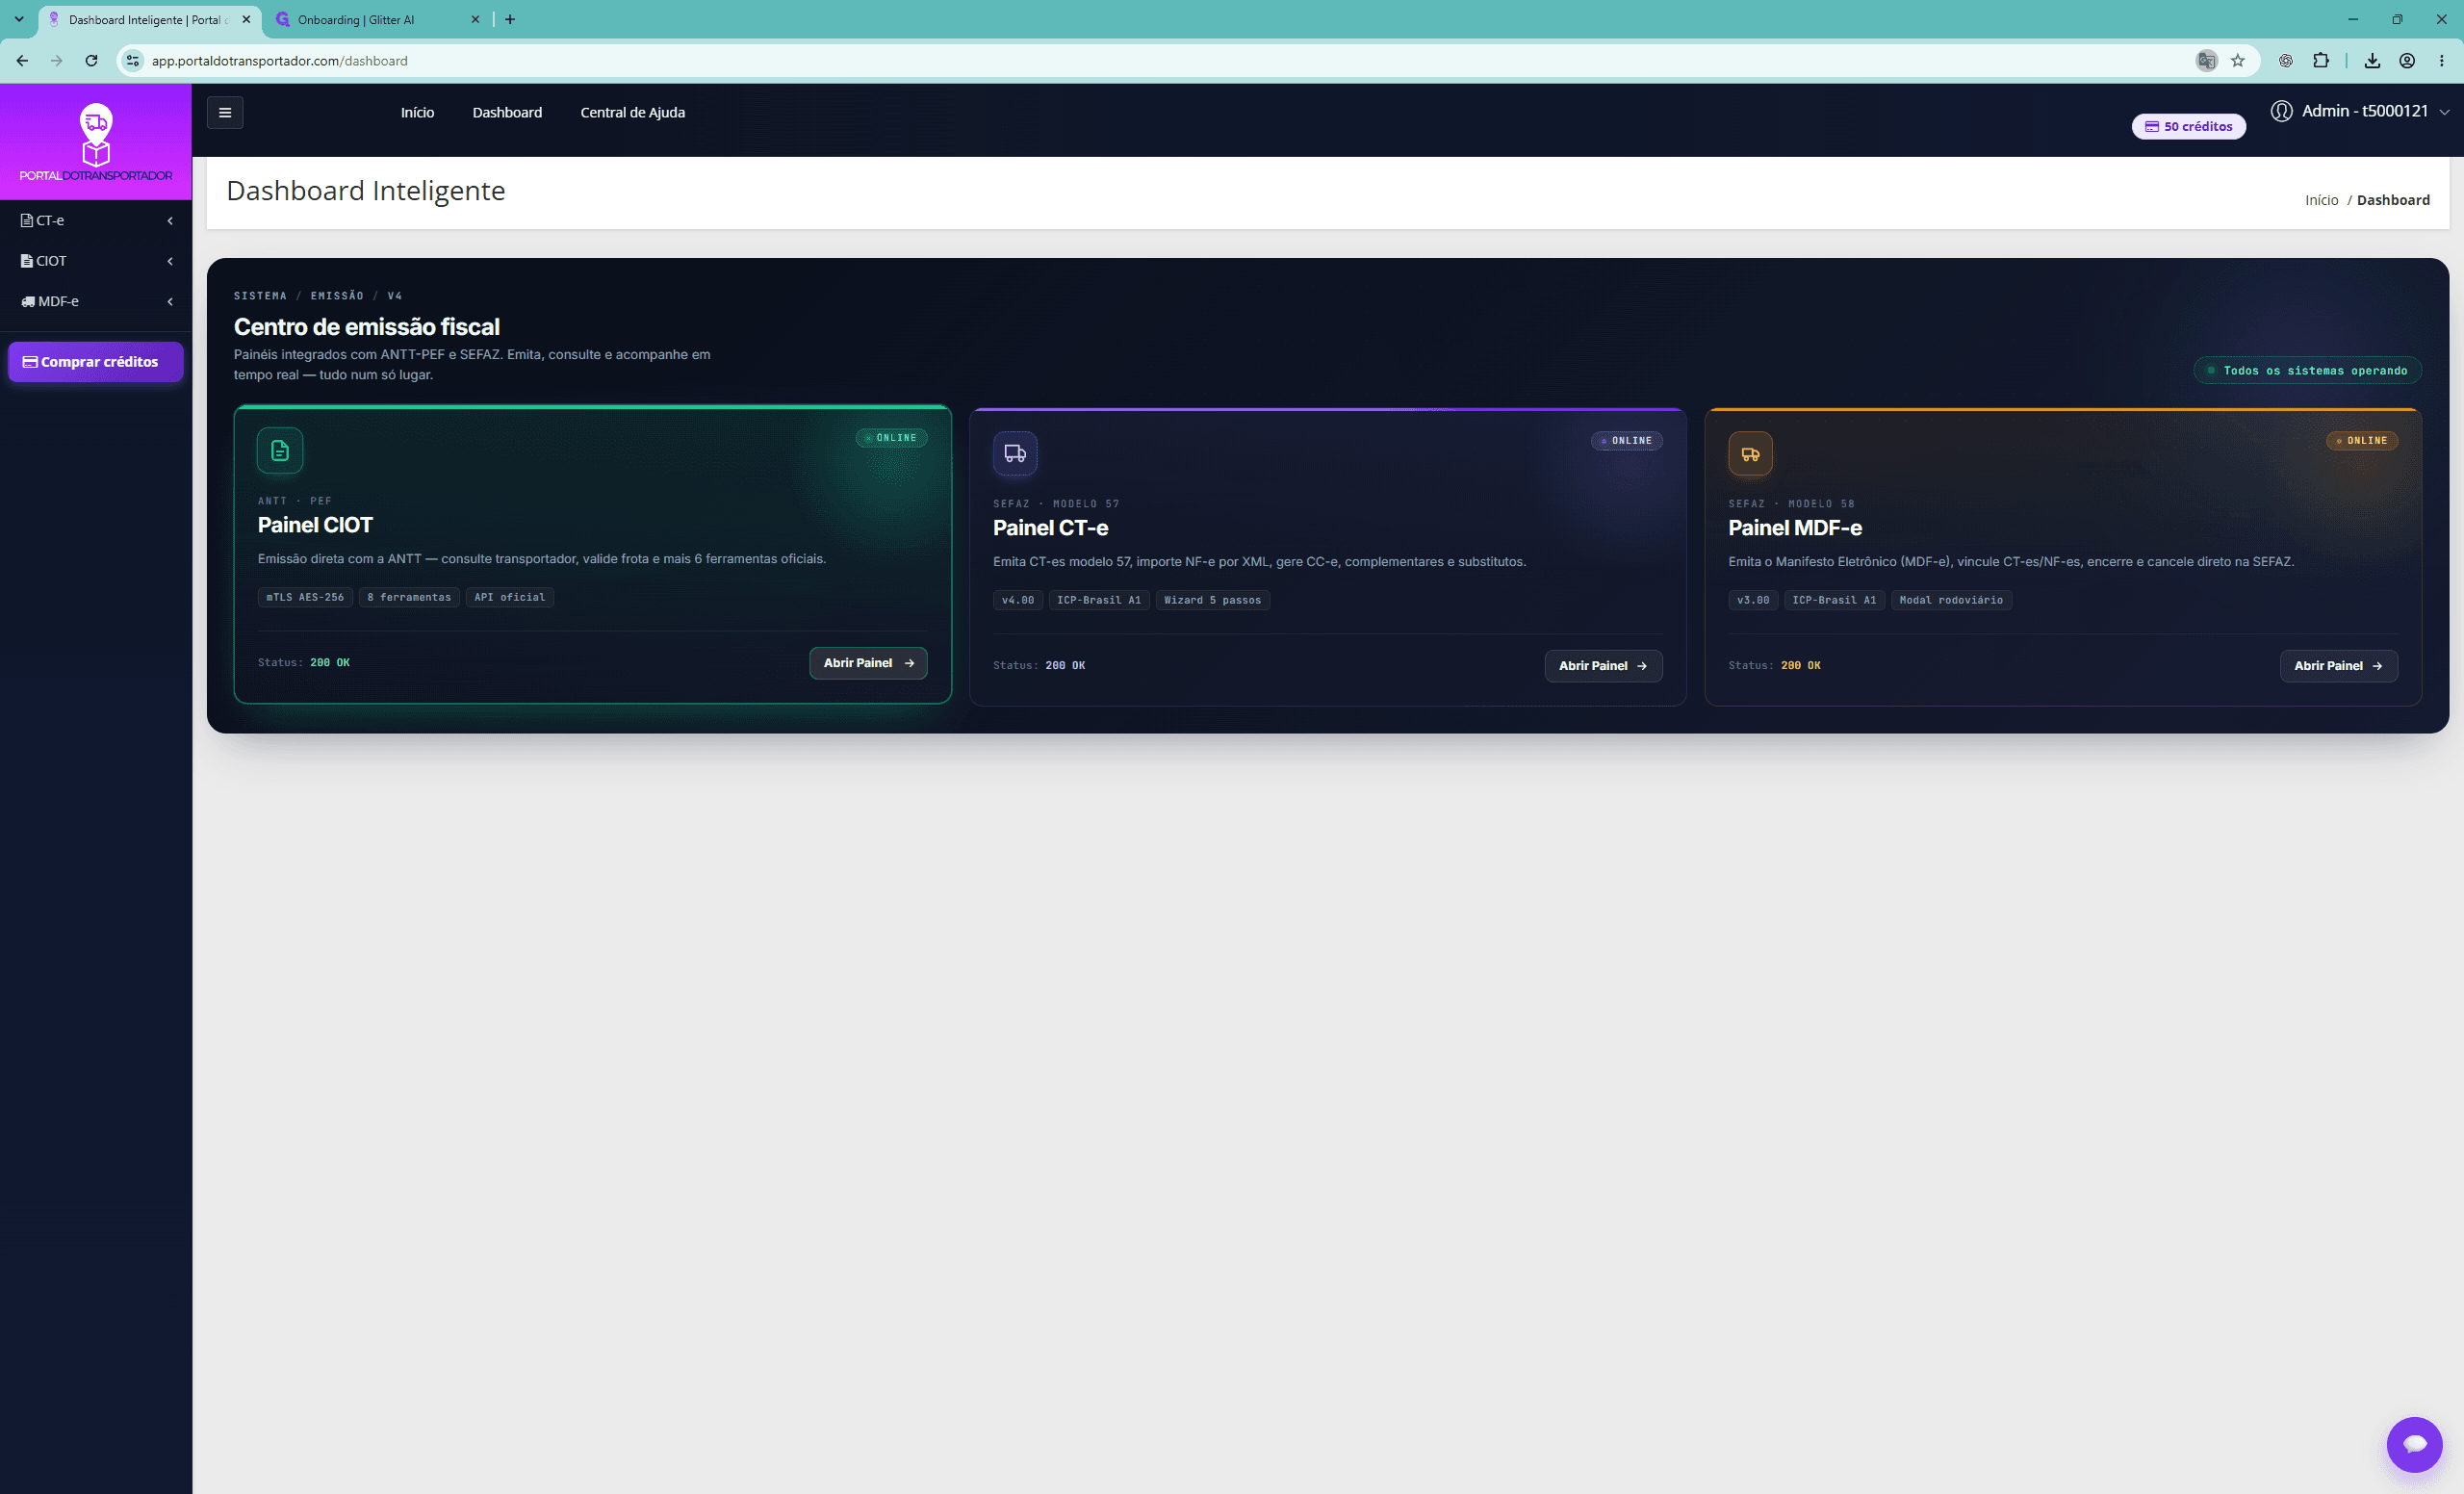Screen dimensions: 2464x1494
Task: Click the browser forward arrow
Action: pyautogui.click(x=56, y=61)
